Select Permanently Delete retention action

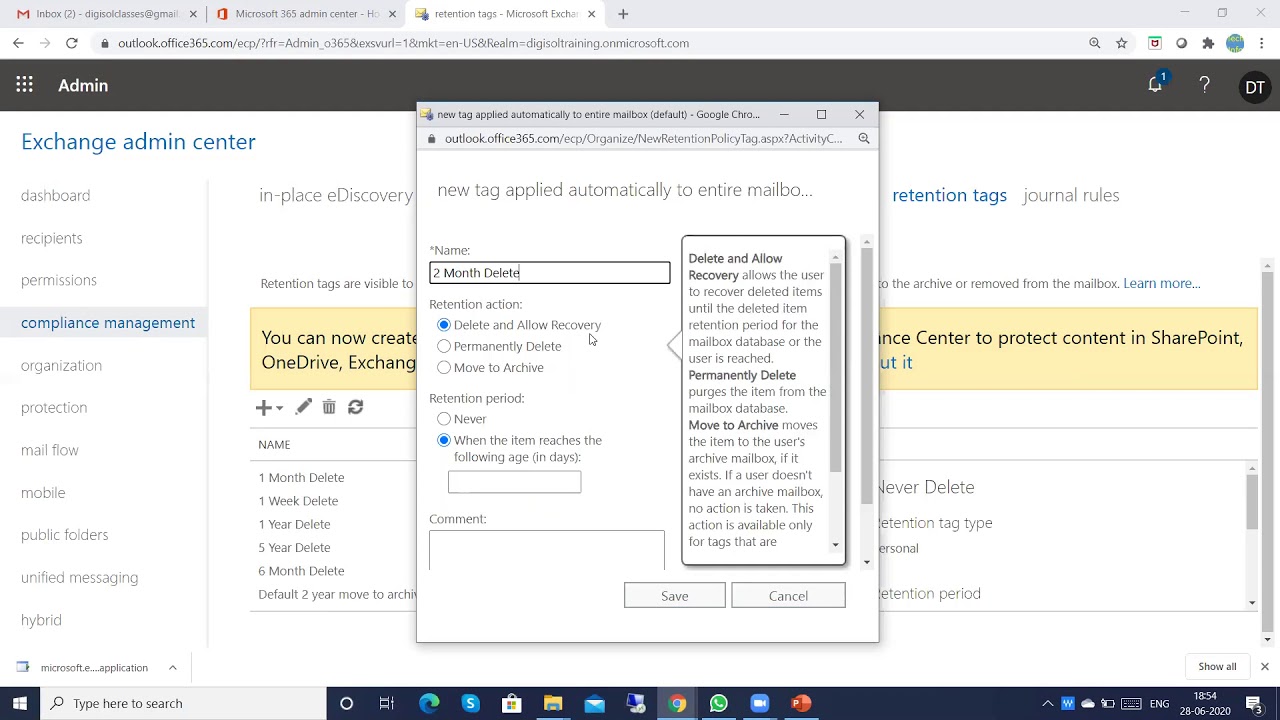point(444,346)
